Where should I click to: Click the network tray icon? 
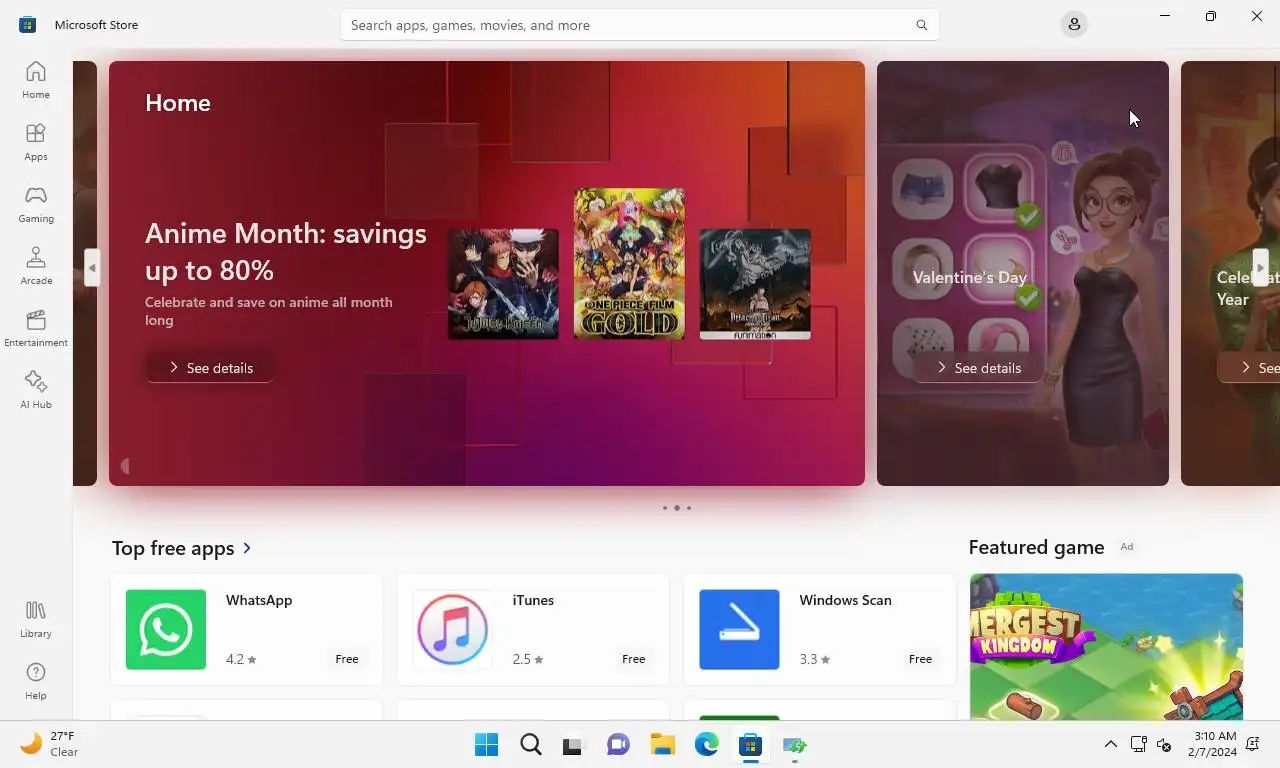click(1138, 744)
